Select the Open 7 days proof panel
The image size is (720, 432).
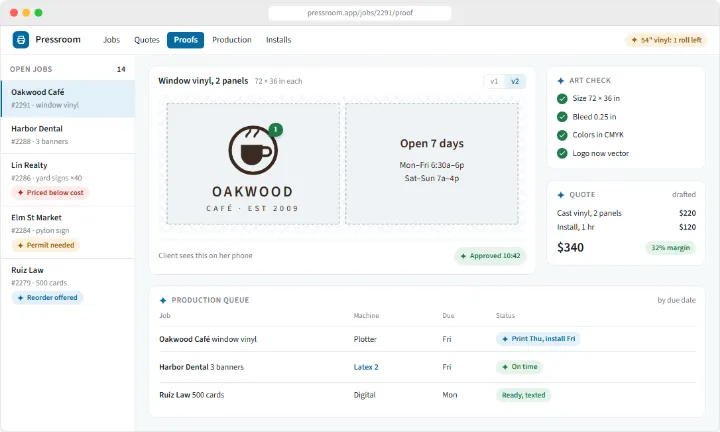432,164
